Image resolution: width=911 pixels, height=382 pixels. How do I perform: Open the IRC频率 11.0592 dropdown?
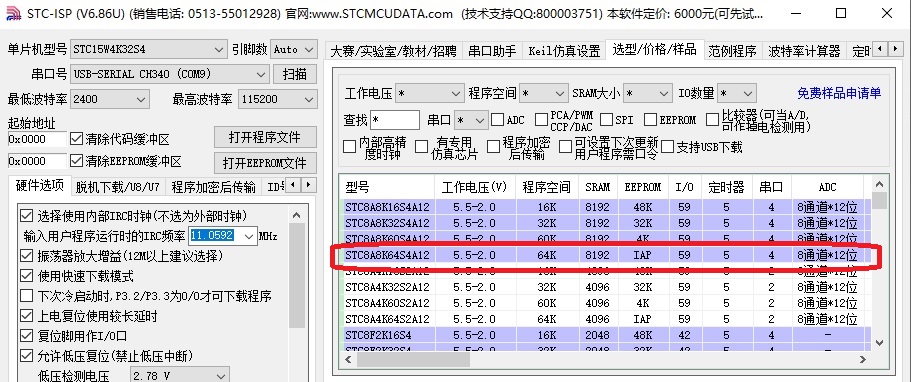tap(223, 236)
